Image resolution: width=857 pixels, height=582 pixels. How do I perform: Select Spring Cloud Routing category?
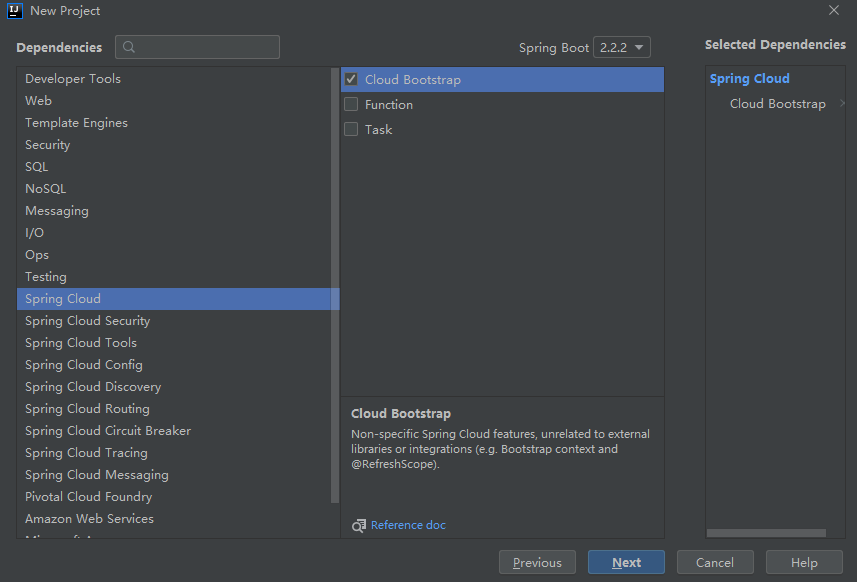[174, 409]
